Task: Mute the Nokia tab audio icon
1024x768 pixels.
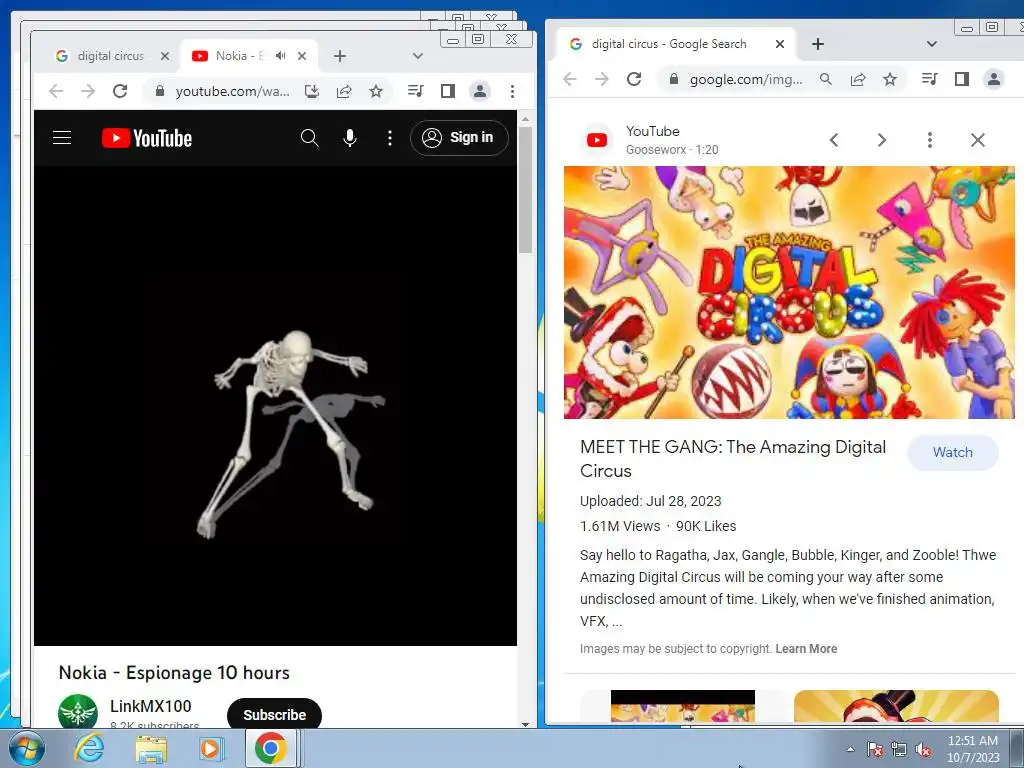Action: pyautogui.click(x=281, y=56)
